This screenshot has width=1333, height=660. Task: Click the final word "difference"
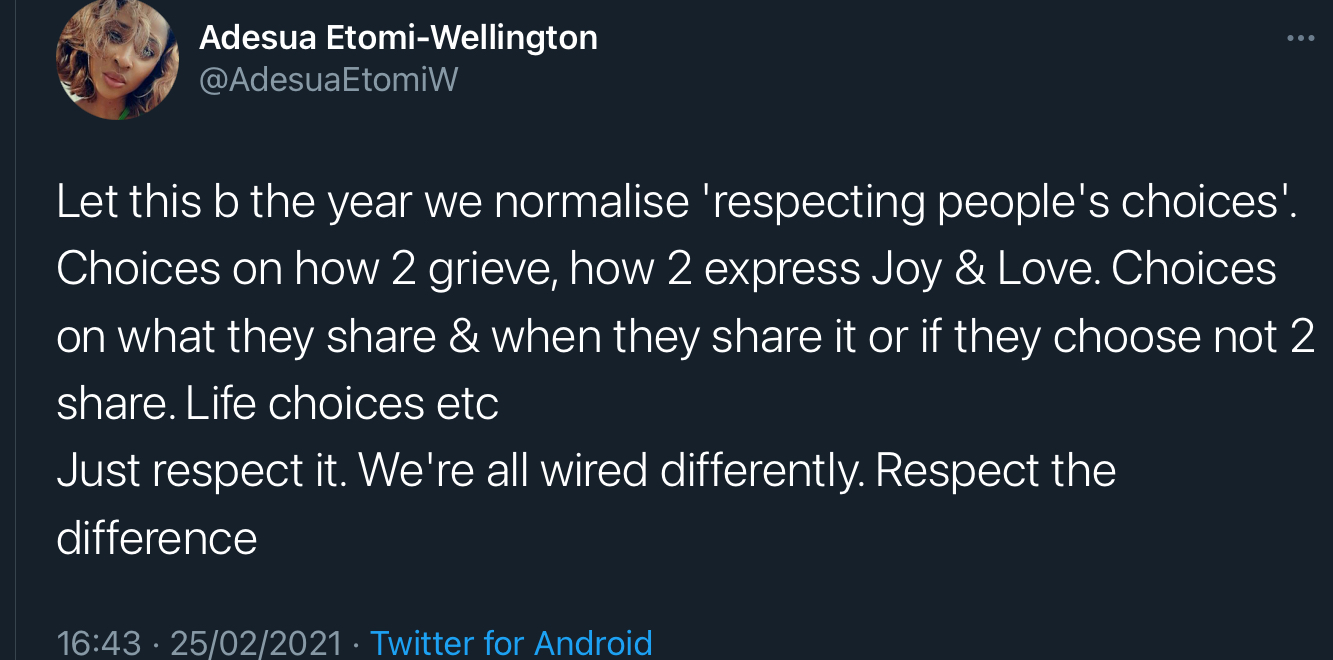click(157, 538)
